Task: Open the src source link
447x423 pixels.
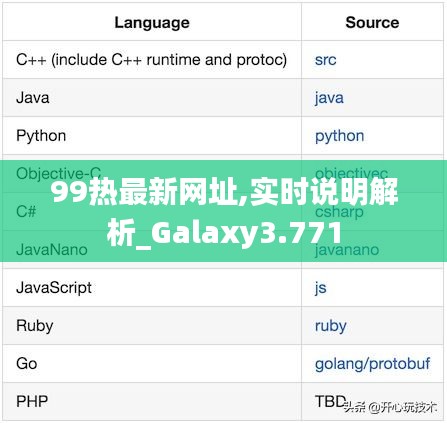Action: coord(325,60)
